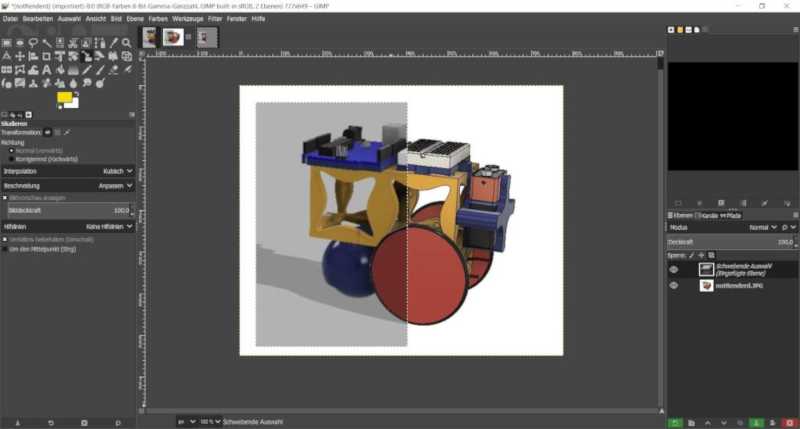The width and height of the screenshot is (800, 429).
Task: Create new layer from floating selection
Action: 674,423
